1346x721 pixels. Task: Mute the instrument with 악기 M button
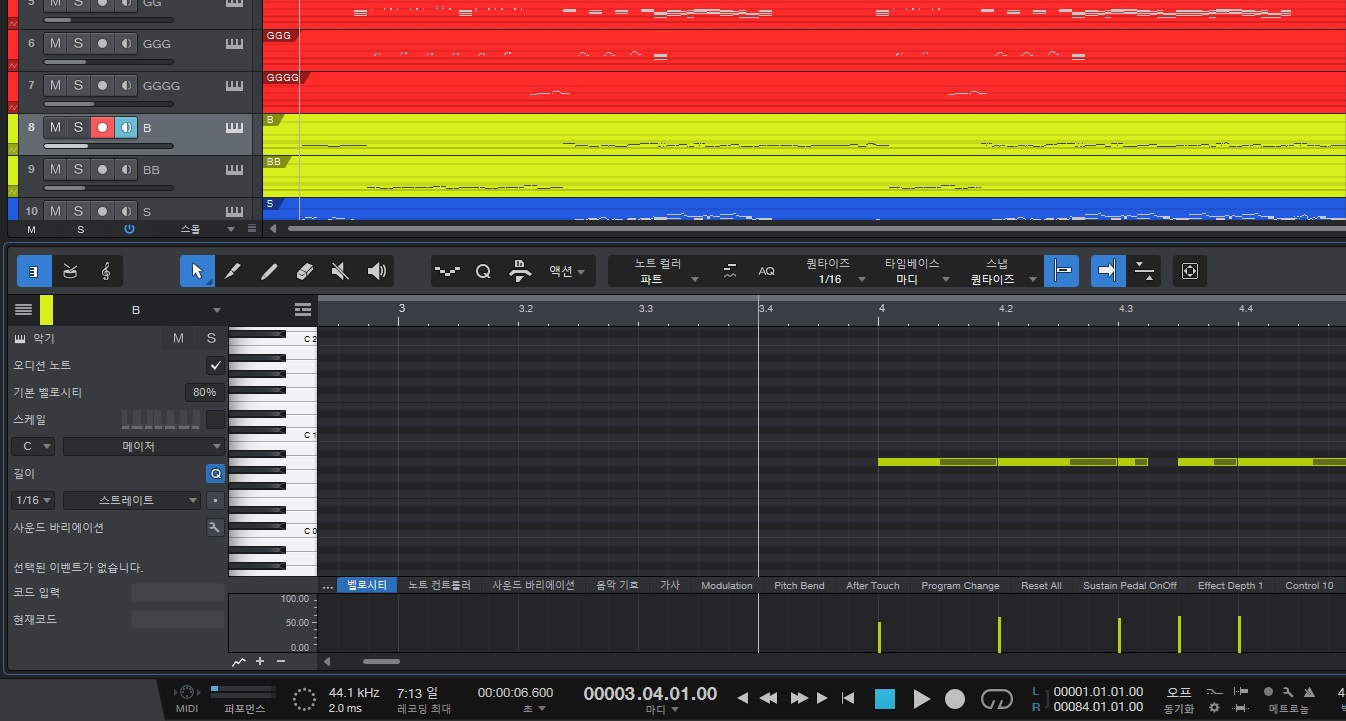coord(178,338)
